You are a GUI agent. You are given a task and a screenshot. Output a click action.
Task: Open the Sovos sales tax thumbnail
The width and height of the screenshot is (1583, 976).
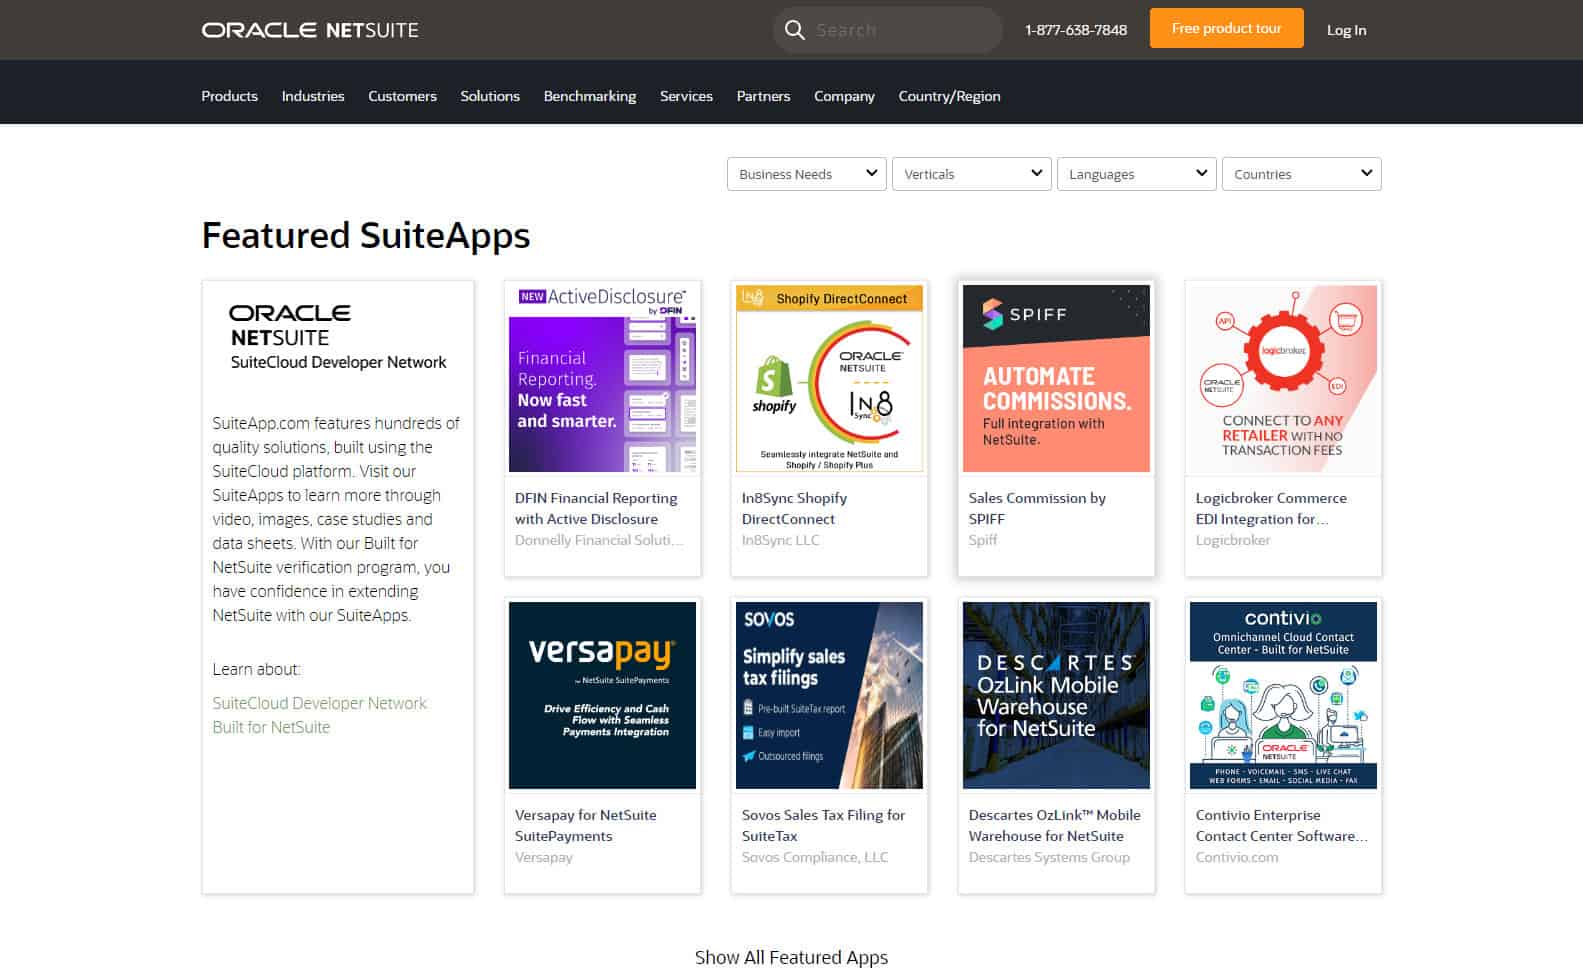(829, 695)
